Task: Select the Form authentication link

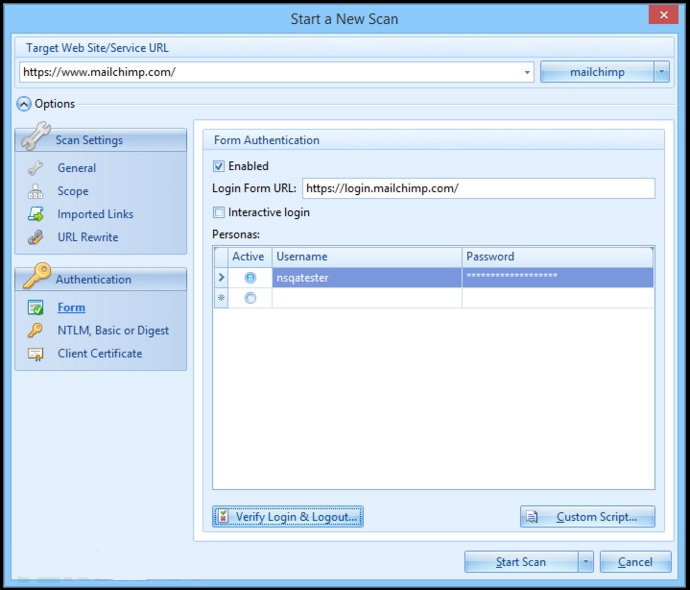Action: click(71, 308)
